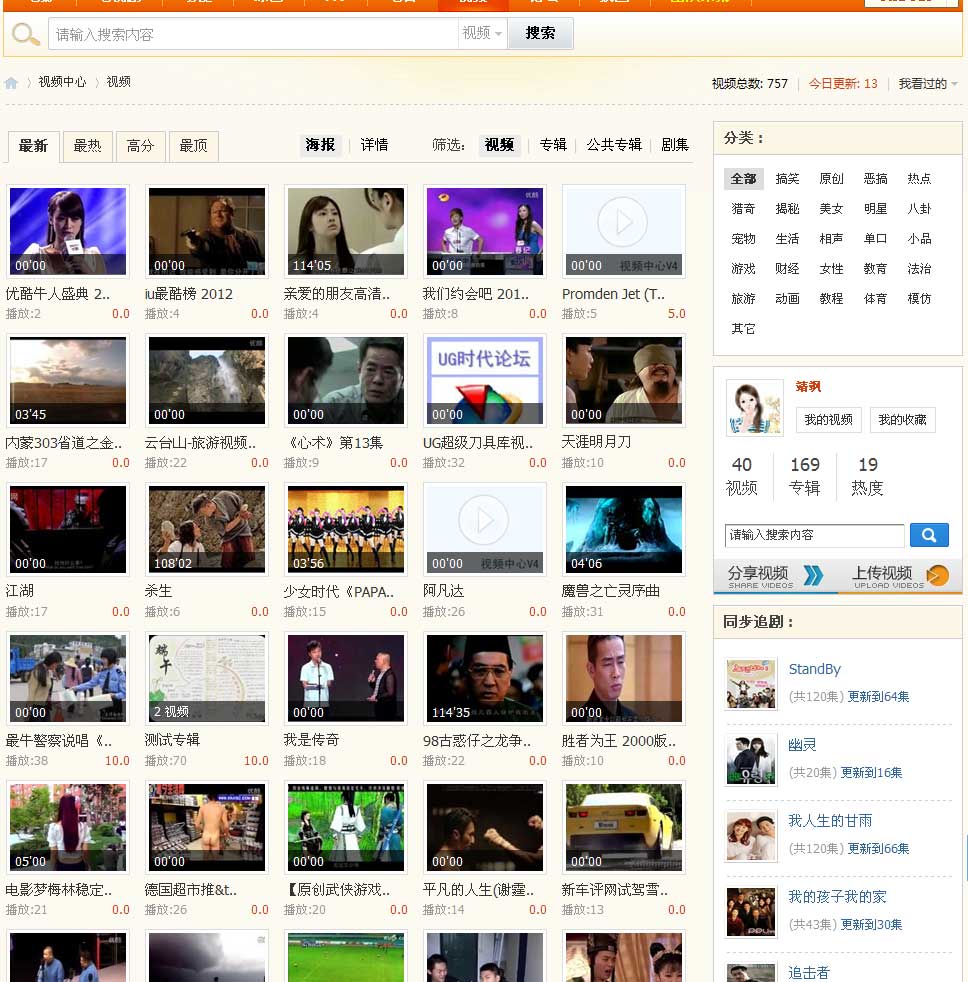Open the StandBy series link

pyautogui.click(x=815, y=669)
